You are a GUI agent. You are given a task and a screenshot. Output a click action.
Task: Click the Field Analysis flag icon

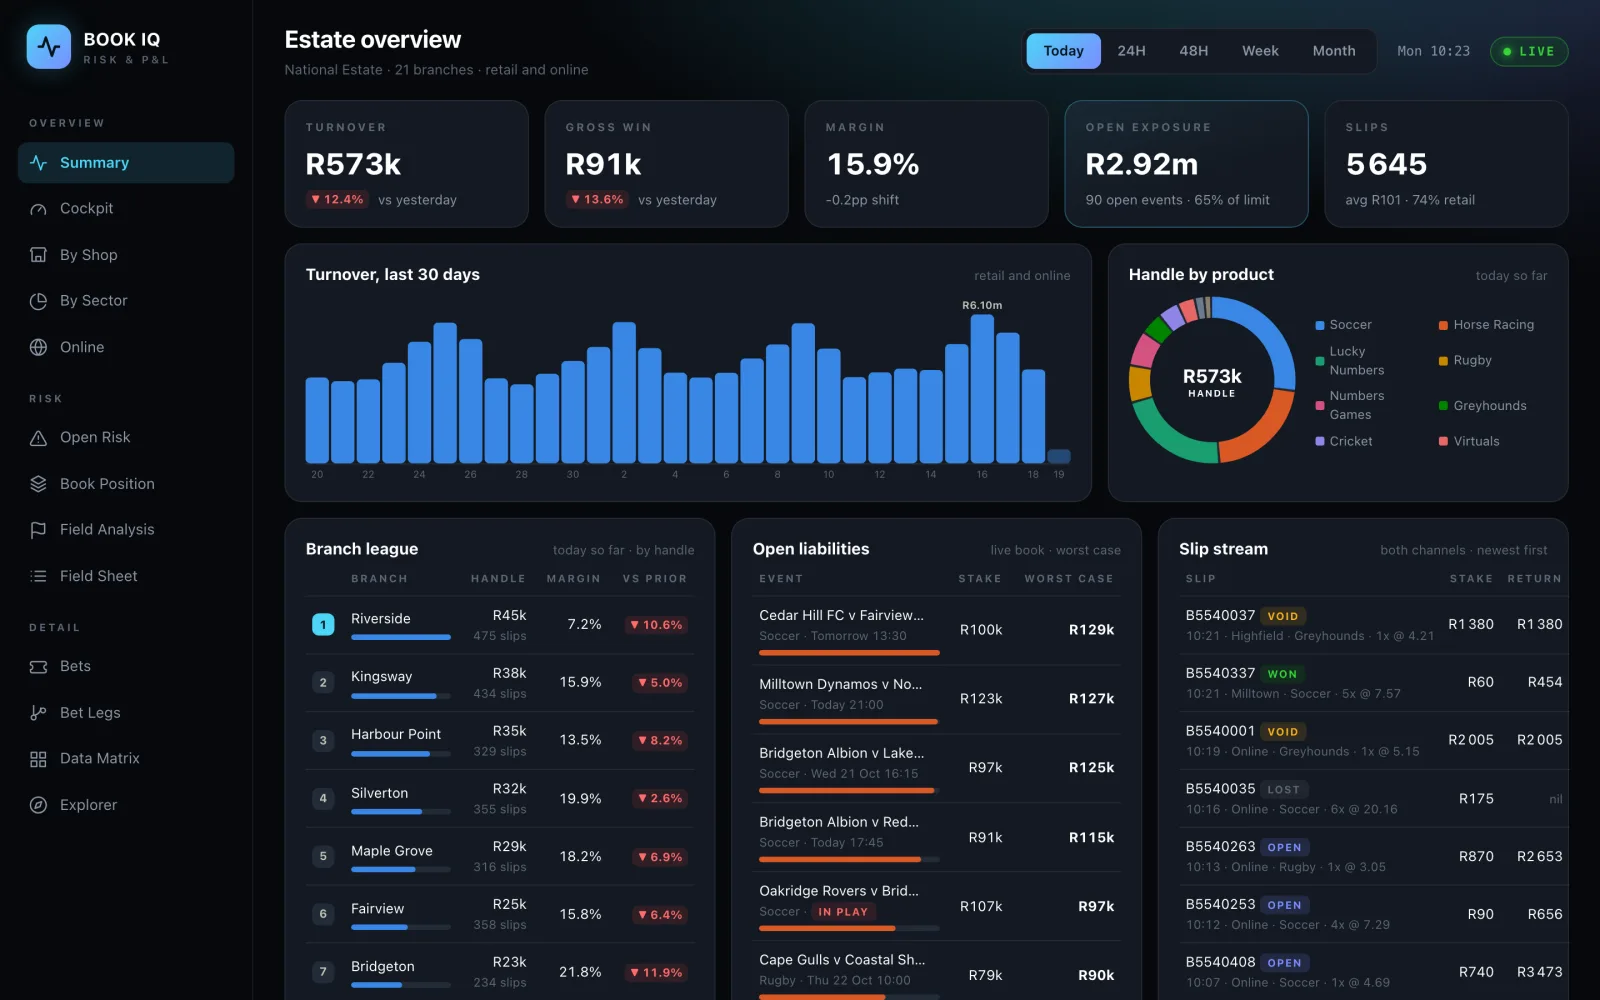[38, 530]
